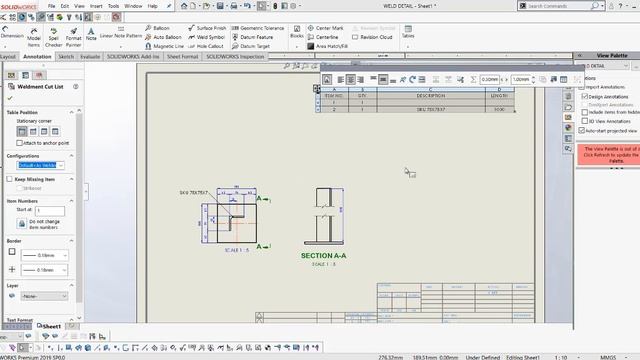
Task: Select the Sheet1 tab at bottom
Action: pos(49,326)
